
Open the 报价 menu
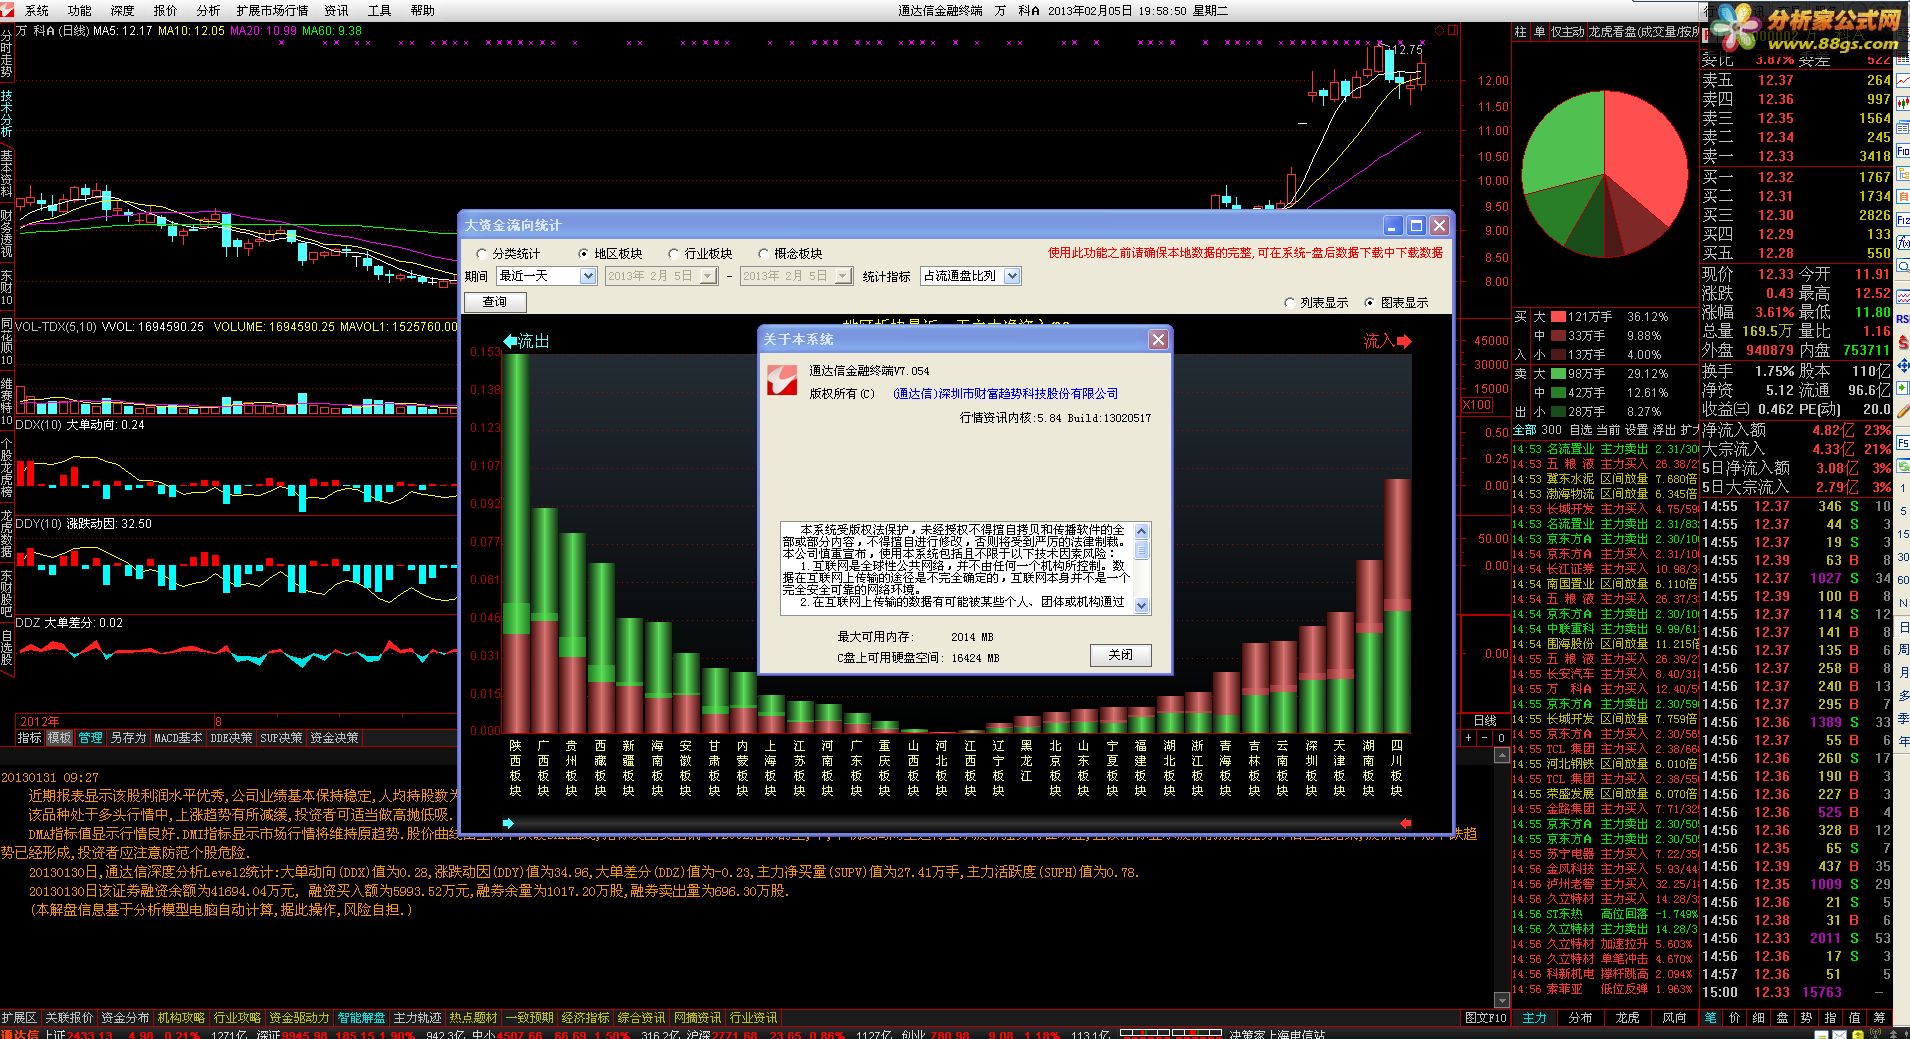(165, 10)
